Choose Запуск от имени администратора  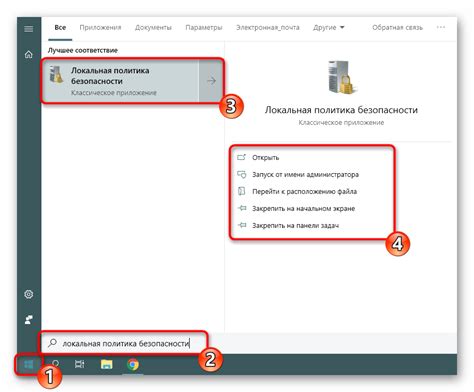click(x=305, y=175)
